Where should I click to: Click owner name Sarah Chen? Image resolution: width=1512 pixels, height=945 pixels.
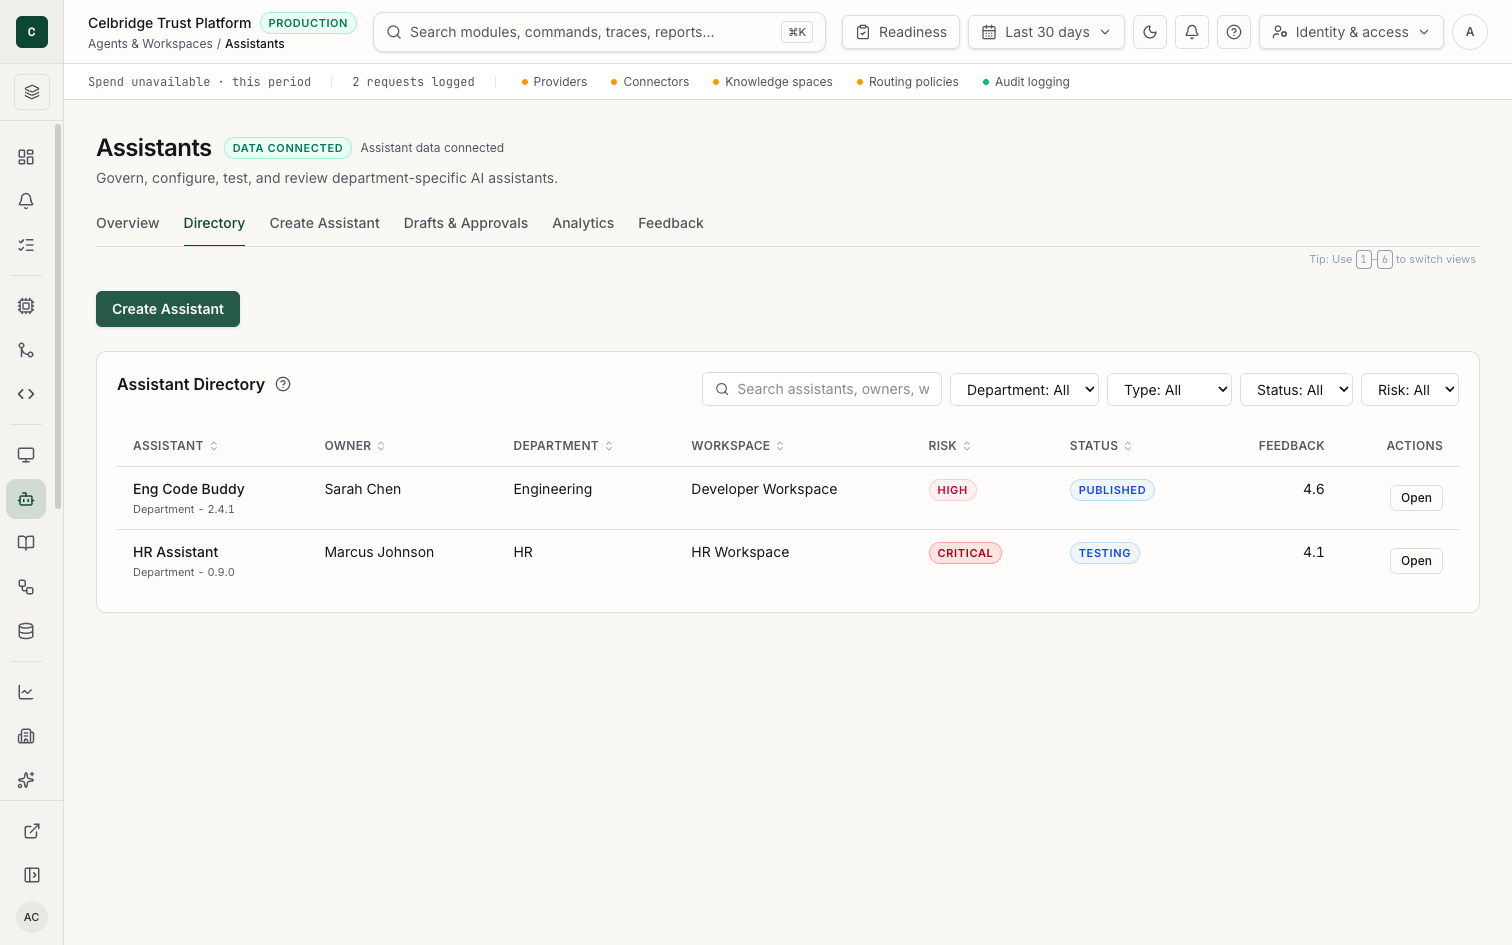tap(363, 489)
